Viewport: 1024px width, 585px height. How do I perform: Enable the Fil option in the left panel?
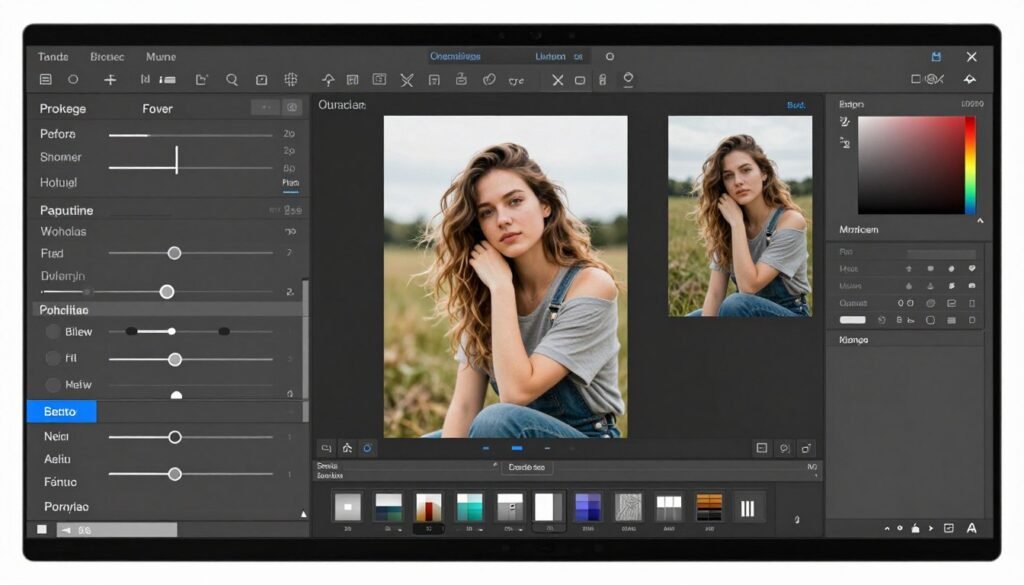[52, 358]
